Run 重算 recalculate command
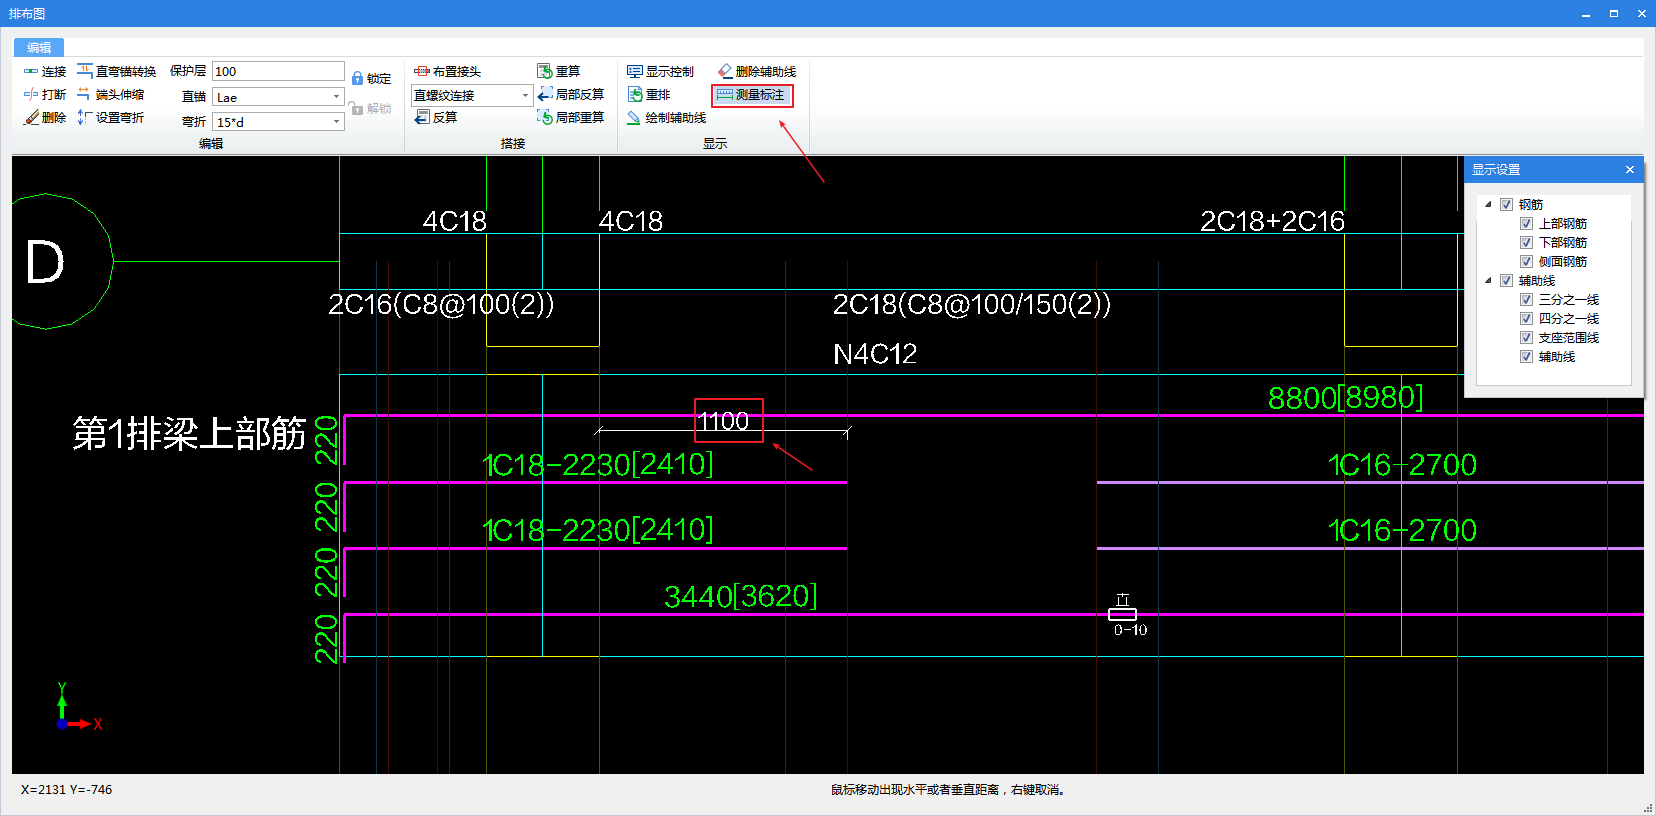The width and height of the screenshot is (1656, 816). click(x=559, y=72)
